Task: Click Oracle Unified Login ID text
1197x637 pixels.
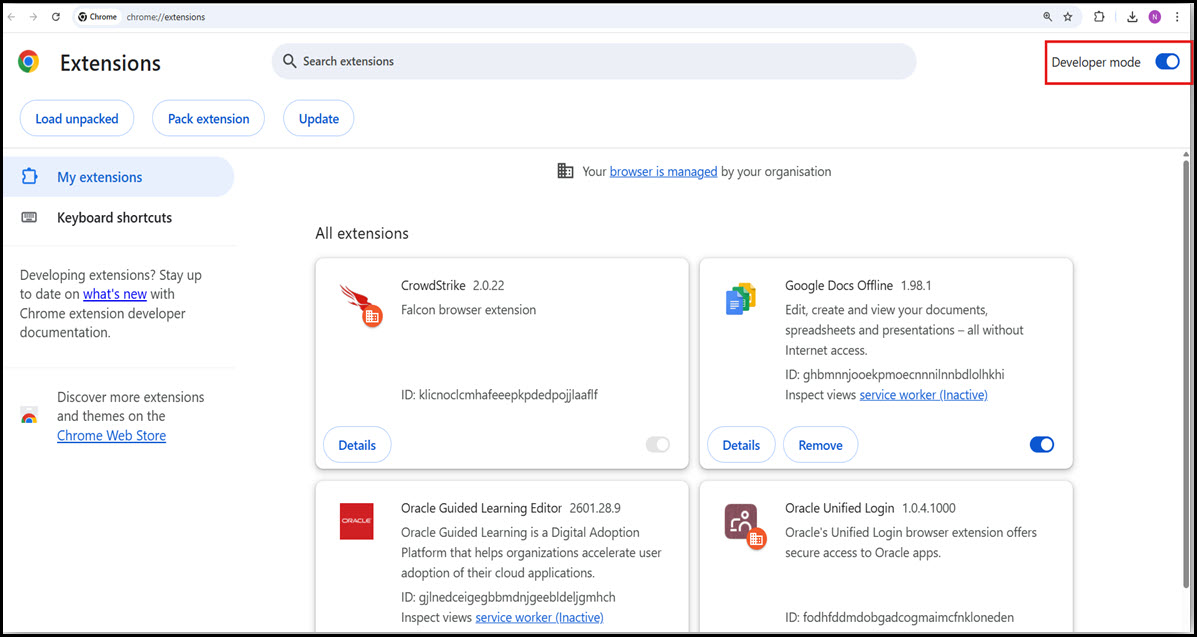Action: (900, 617)
